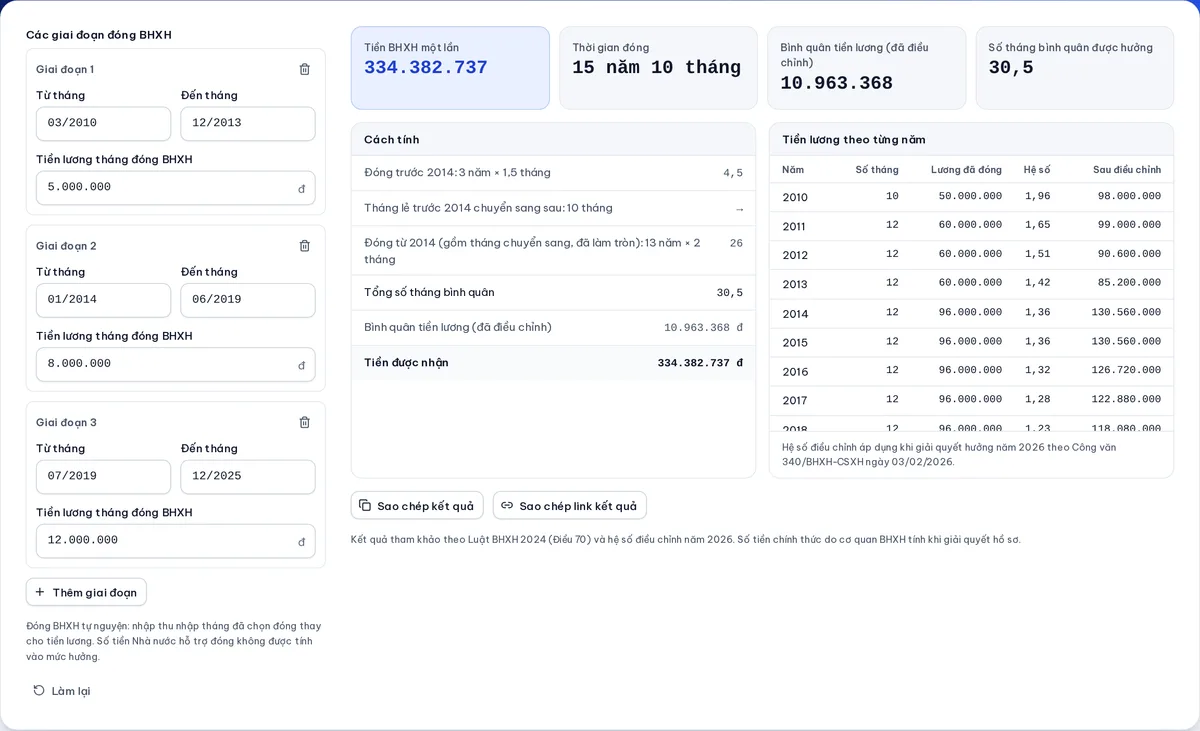Edit Đến tháng field showing 06/2019
Image resolution: width=1200 pixels, height=731 pixels.
pyautogui.click(x=248, y=300)
